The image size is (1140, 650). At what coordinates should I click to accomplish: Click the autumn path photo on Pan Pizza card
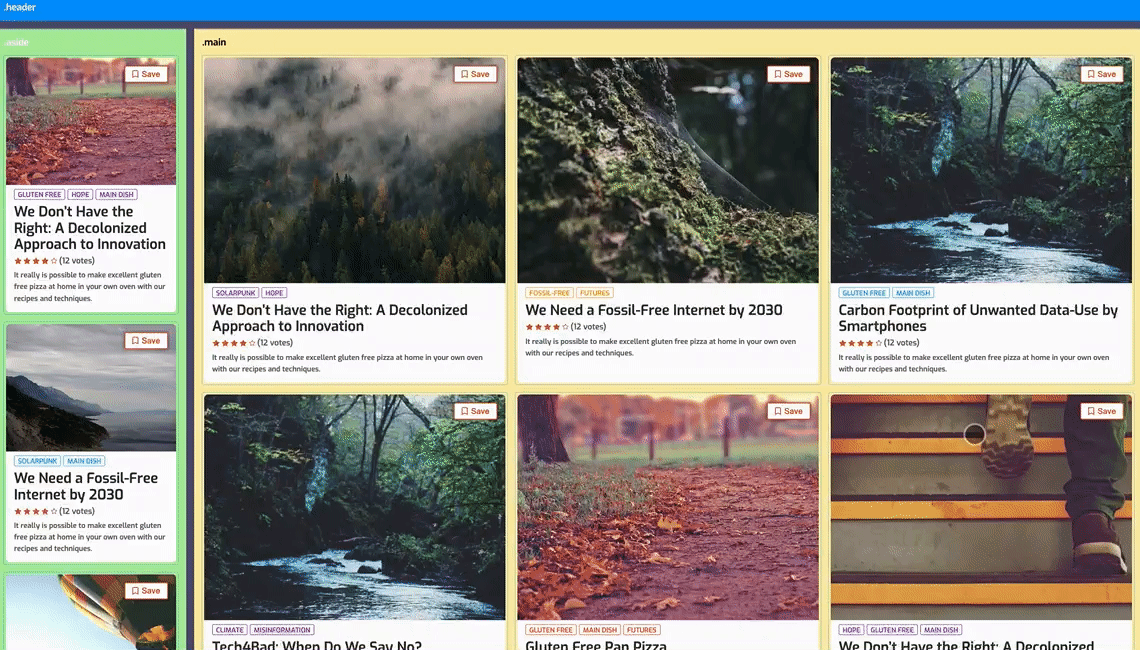point(668,507)
